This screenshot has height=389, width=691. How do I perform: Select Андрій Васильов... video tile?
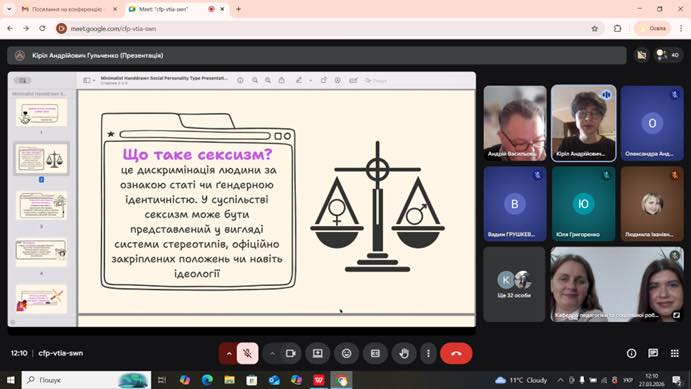pyautogui.click(x=515, y=123)
